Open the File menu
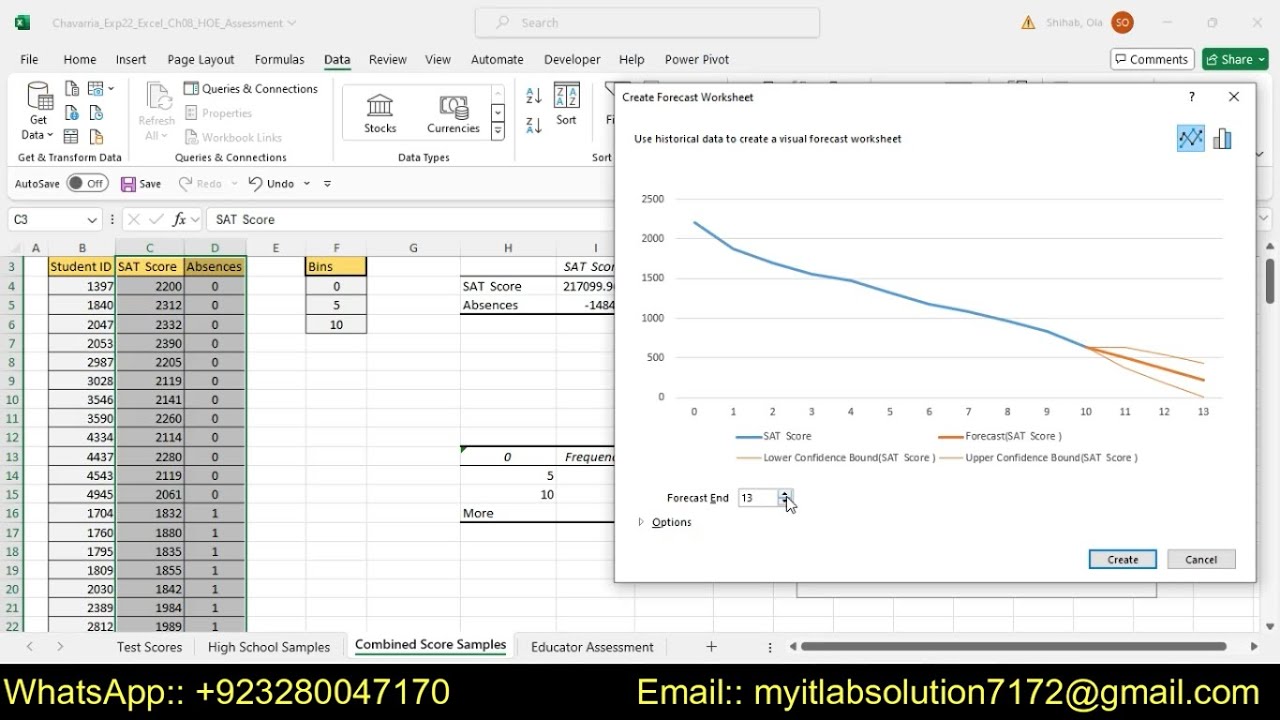This screenshot has height=720, width=1280. [x=29, y=60]
